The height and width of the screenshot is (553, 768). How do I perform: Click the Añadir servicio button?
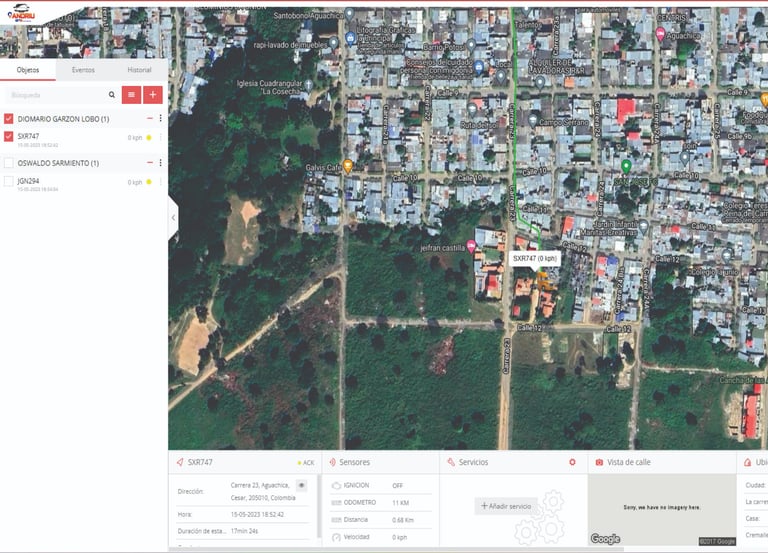click(x=506, y=506)
